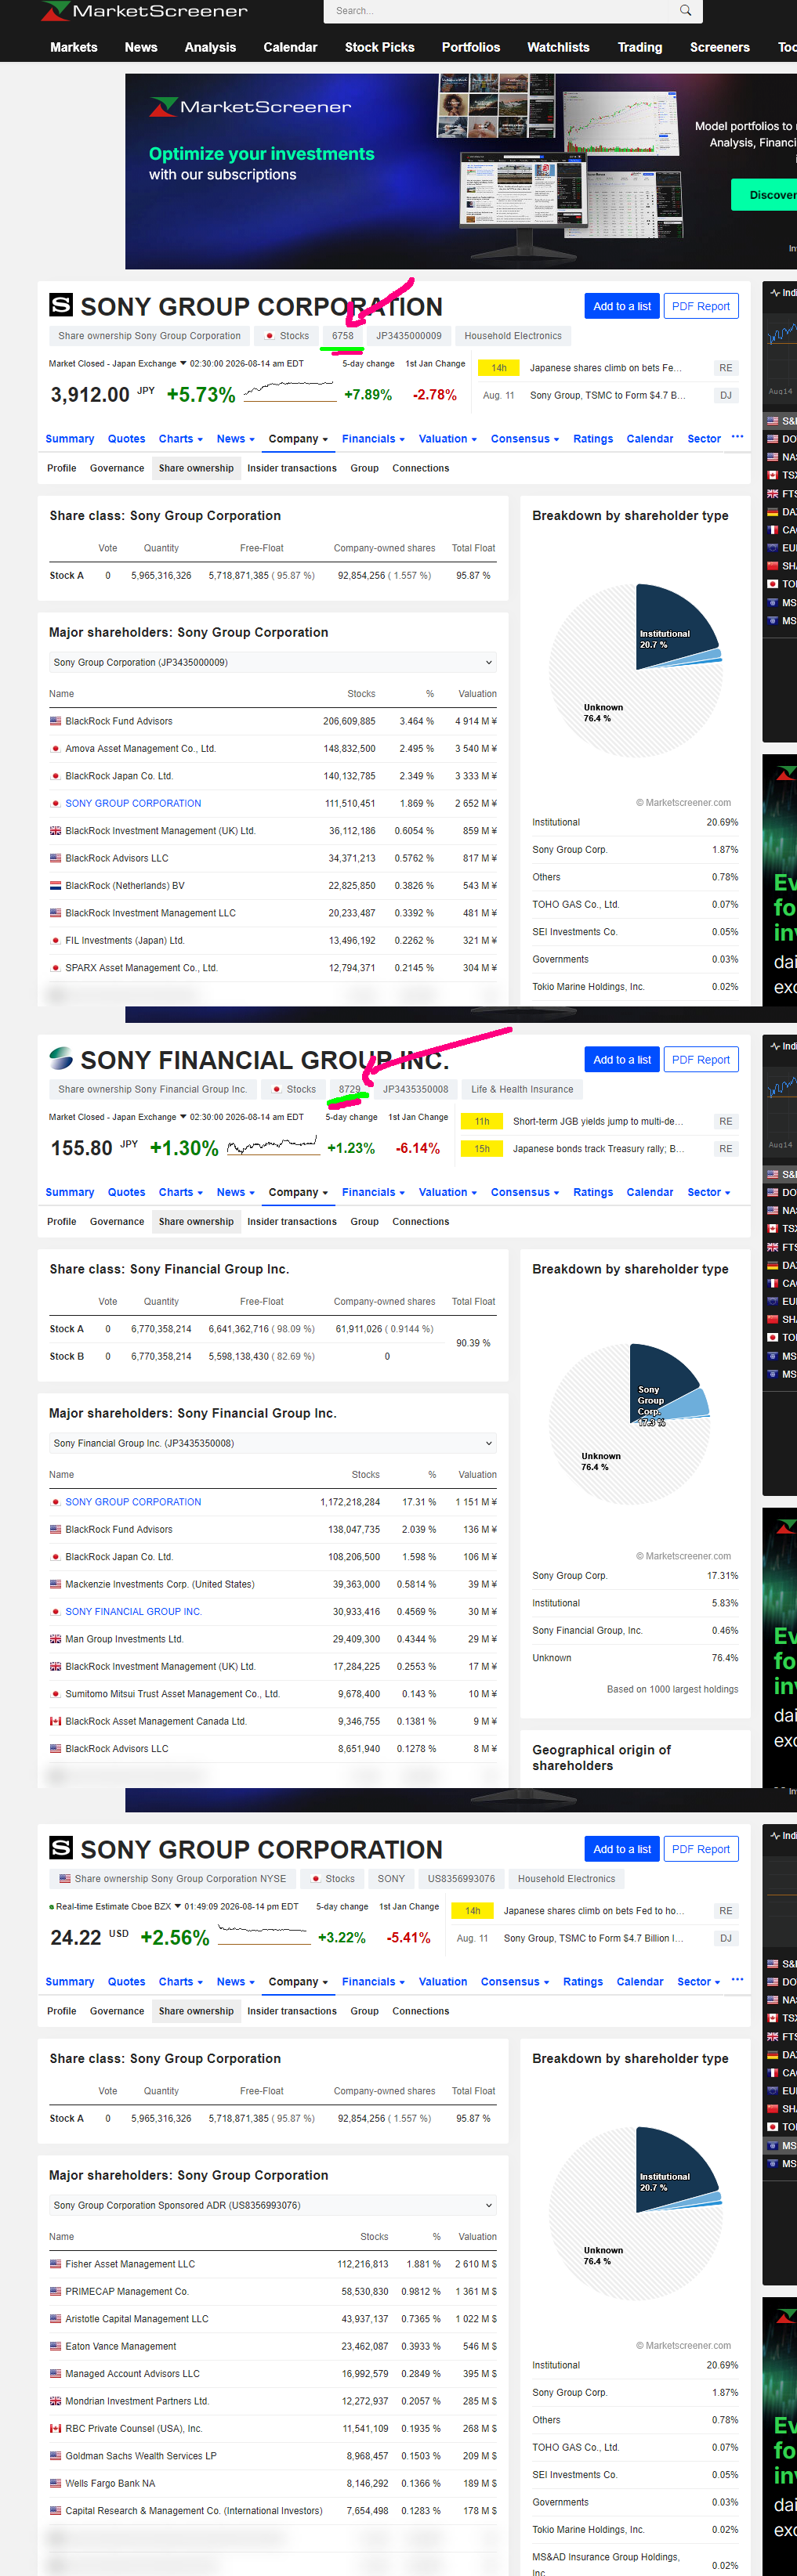Click the price sparkline chart beside 24.22 USD
This screenshot has width=797, height=2576.
[264, 1935]
